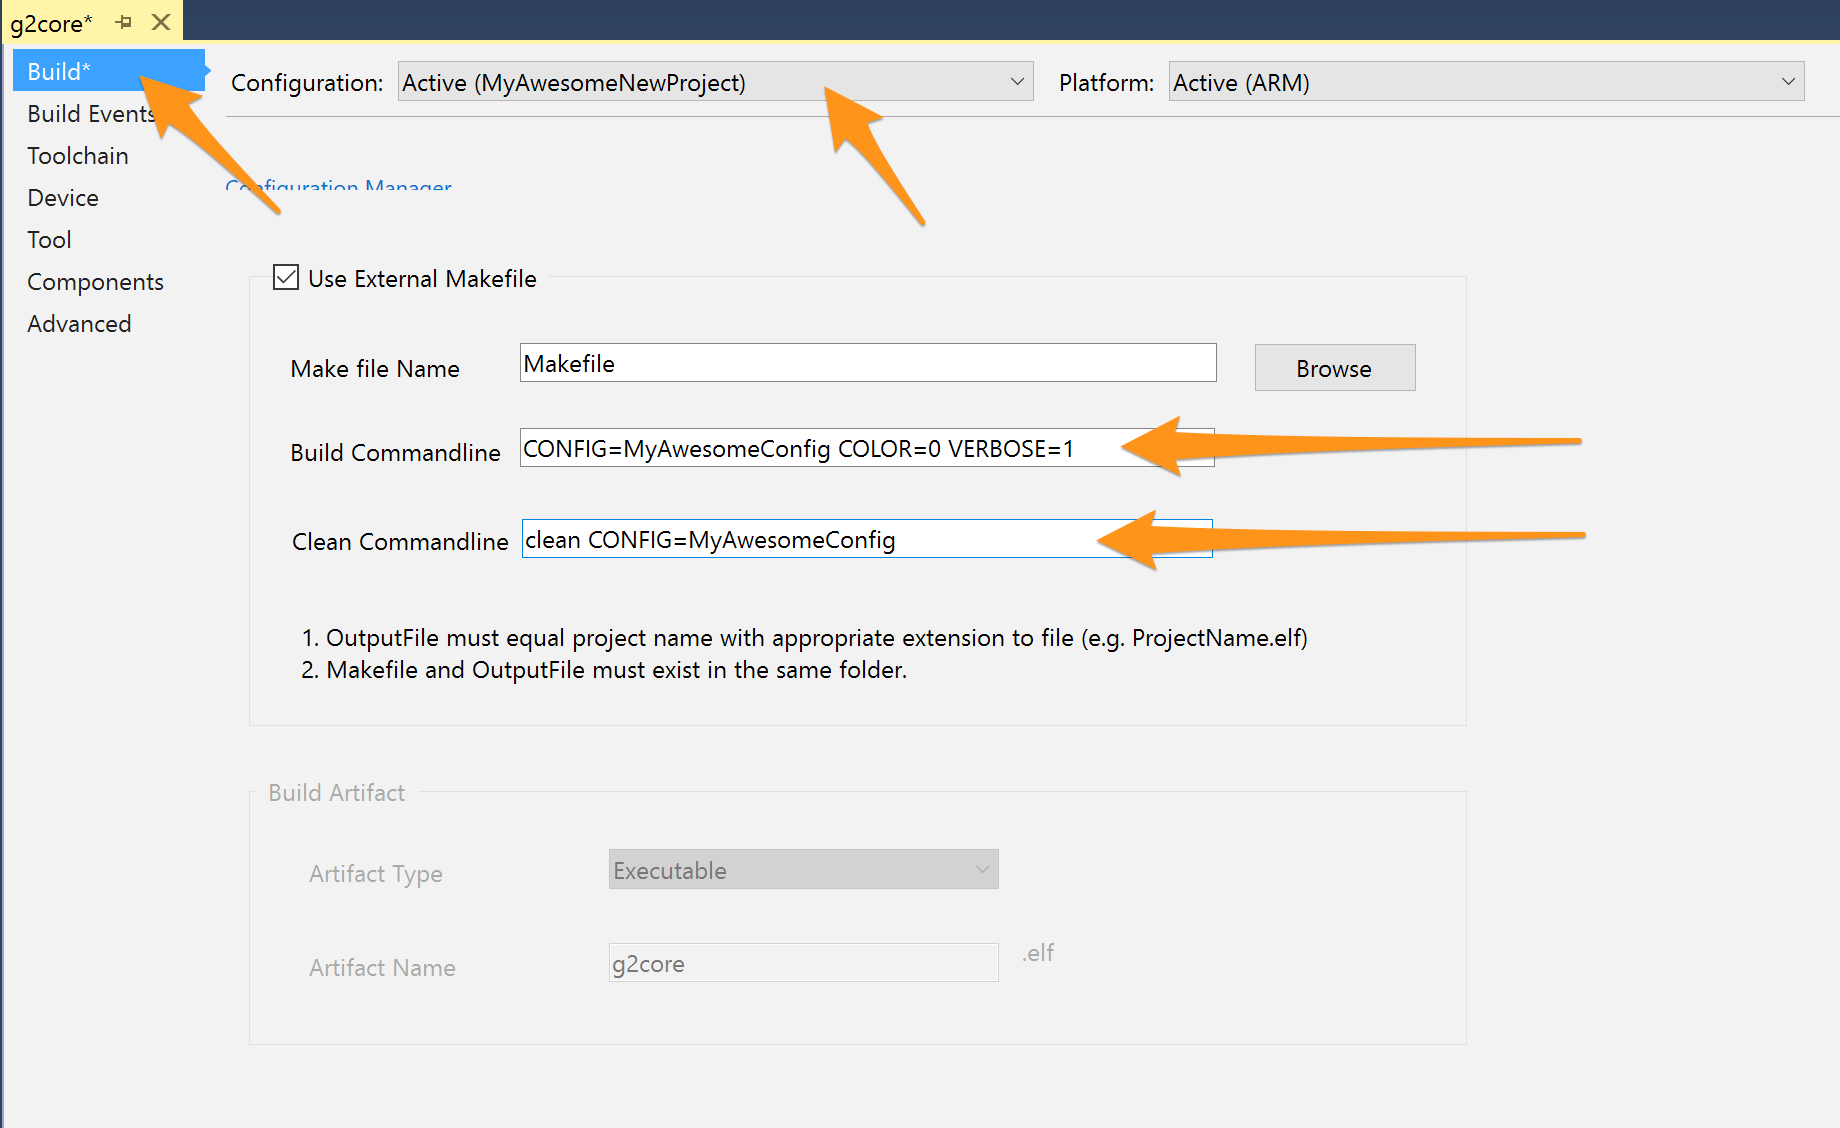Screen dimensions: 1840x1128
Task: Switch to the Toolchain page
Action: pyautogui.click(x=78, y=156)
